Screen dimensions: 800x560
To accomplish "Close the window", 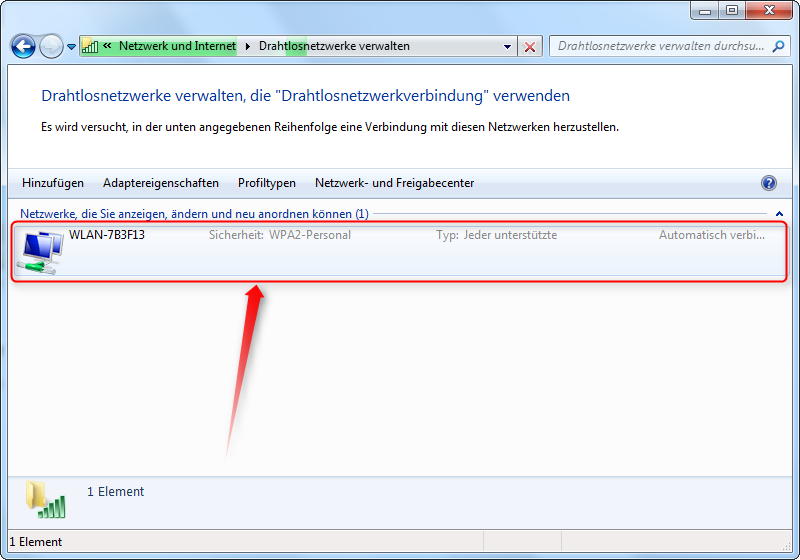I will [769, 10].
